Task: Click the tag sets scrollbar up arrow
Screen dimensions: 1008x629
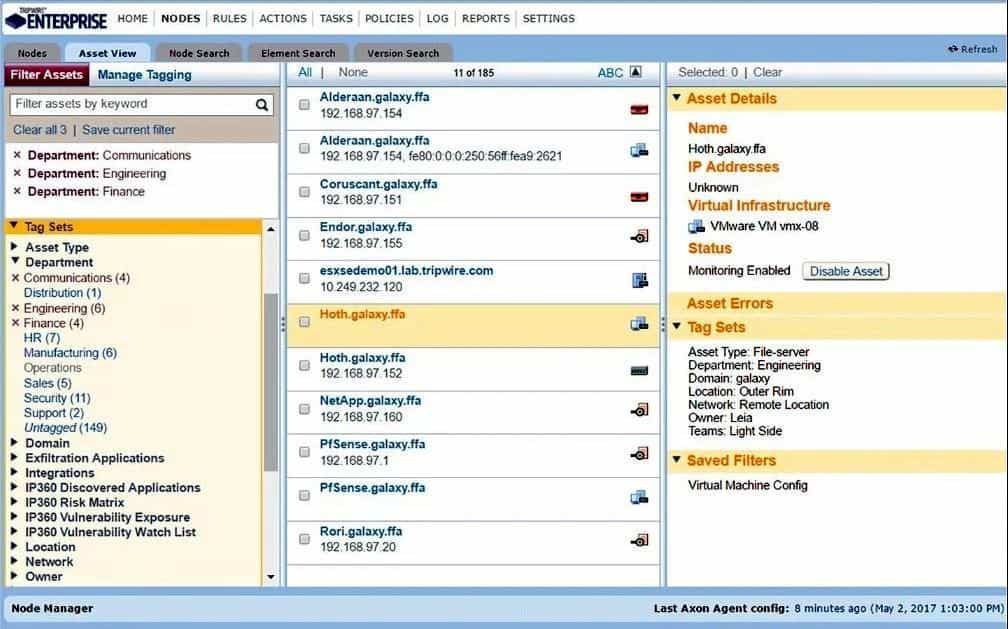Action: pyautogui.click(x=271, y=229)
